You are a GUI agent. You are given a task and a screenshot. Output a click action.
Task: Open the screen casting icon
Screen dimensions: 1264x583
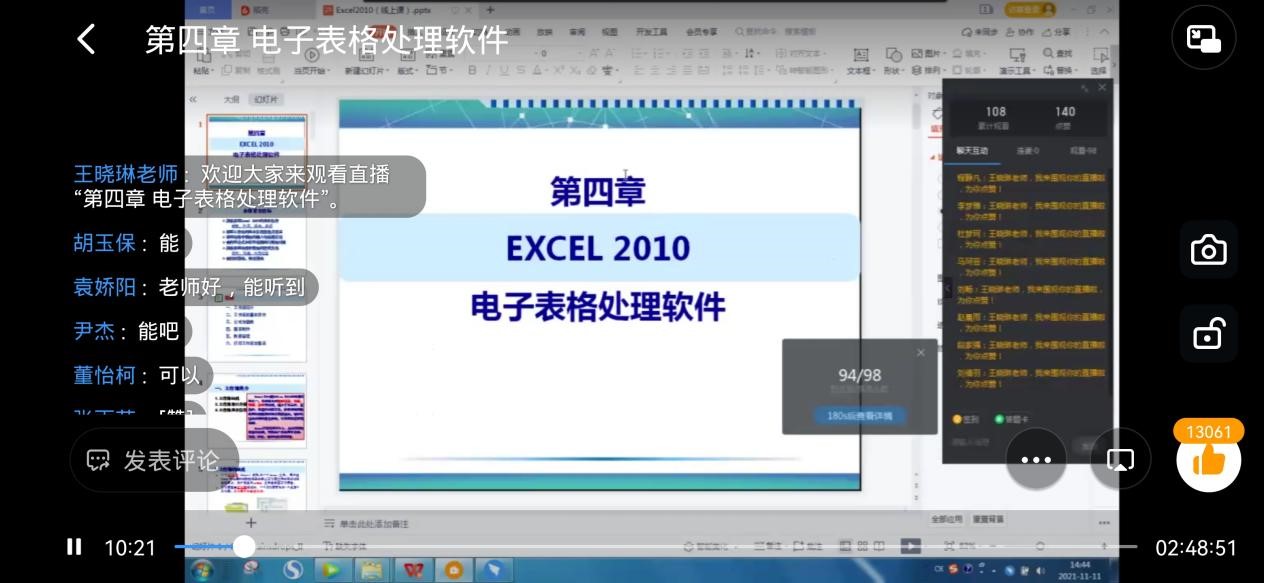[x=1120, y=459]
